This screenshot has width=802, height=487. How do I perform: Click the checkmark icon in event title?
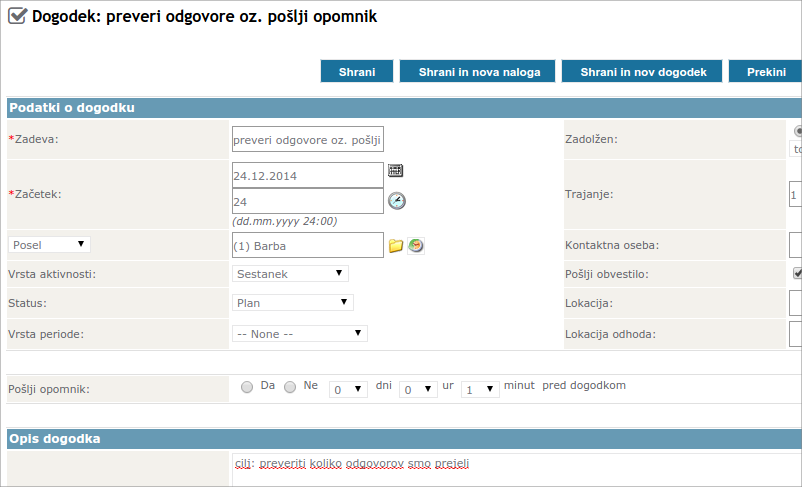tap(17, 16)
